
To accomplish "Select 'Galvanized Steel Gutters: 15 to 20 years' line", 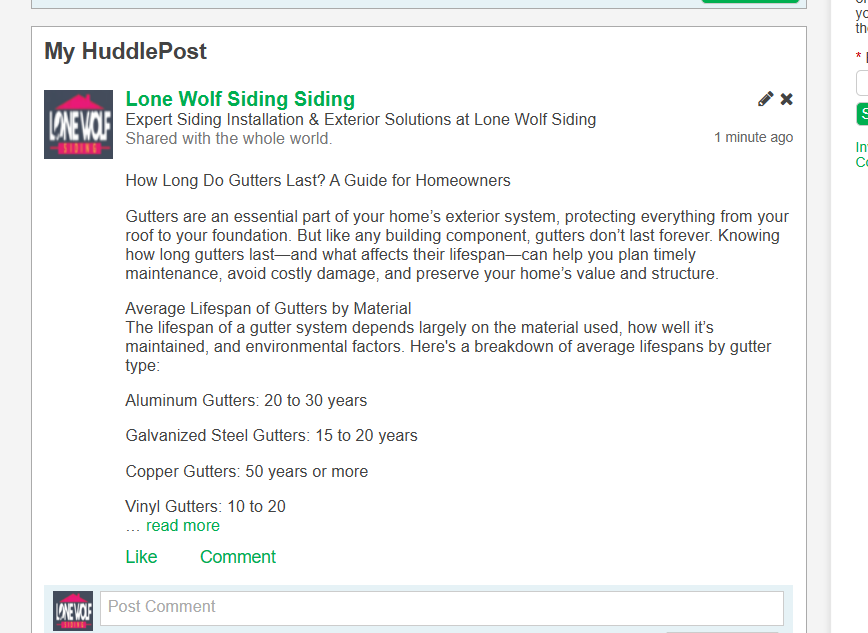I will (x=271, y=436).
